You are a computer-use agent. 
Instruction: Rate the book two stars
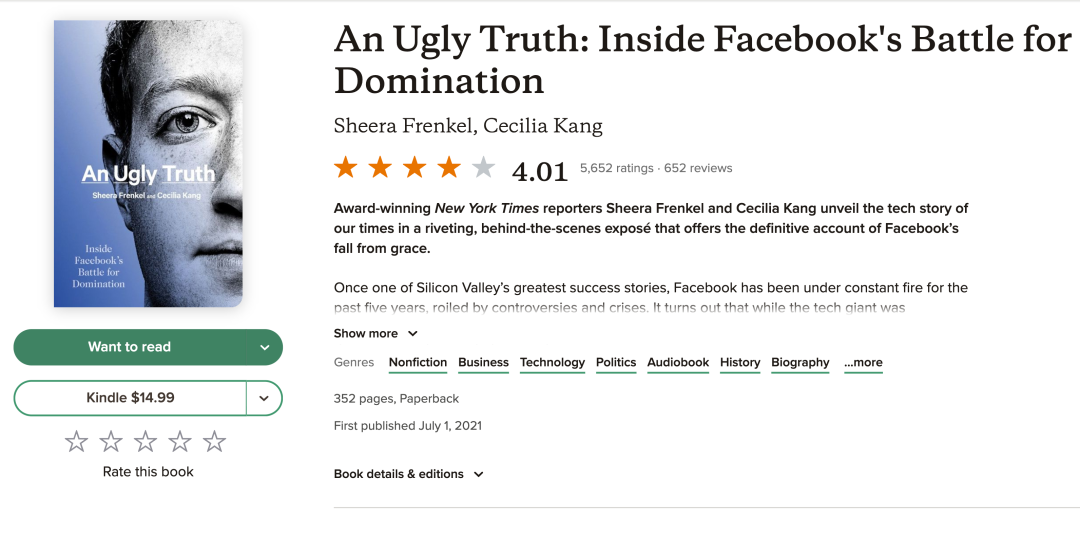(x=111, y=441)
